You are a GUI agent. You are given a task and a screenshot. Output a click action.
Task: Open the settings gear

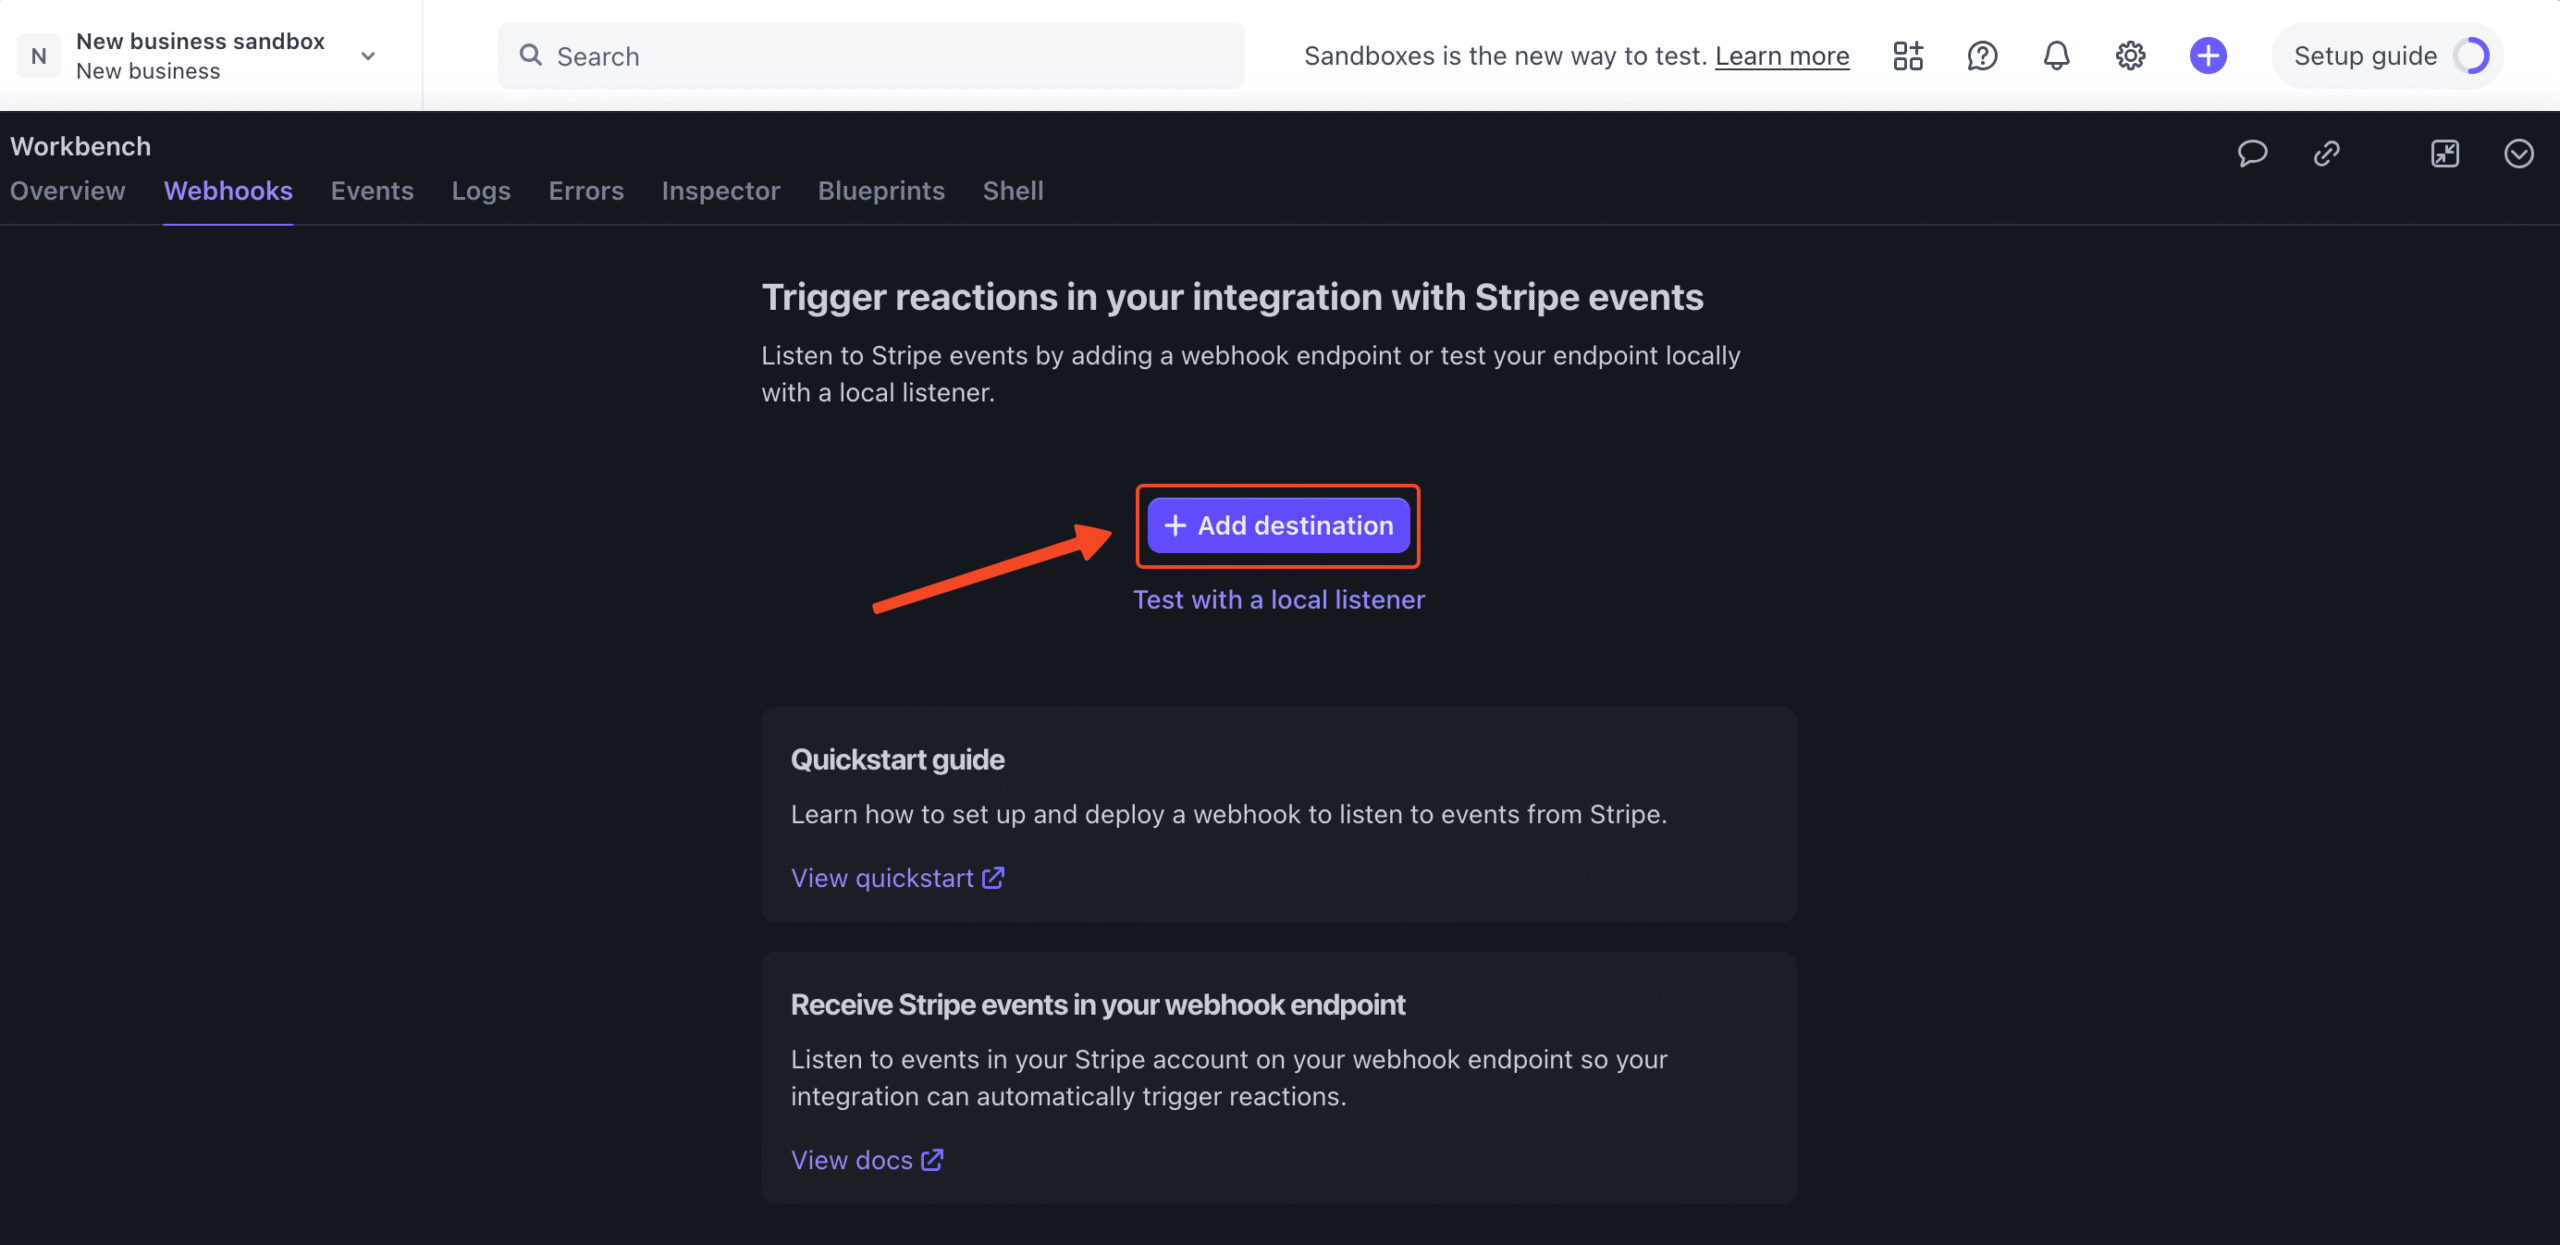(x=2130, y=55)
